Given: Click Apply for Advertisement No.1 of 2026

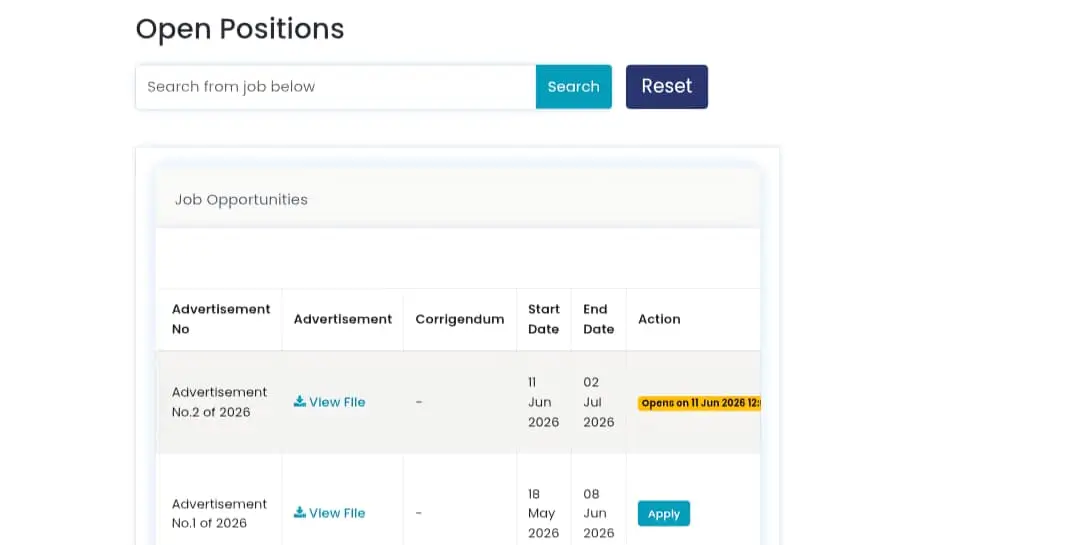Looking at the screenshot, I should tap(663, 513).
